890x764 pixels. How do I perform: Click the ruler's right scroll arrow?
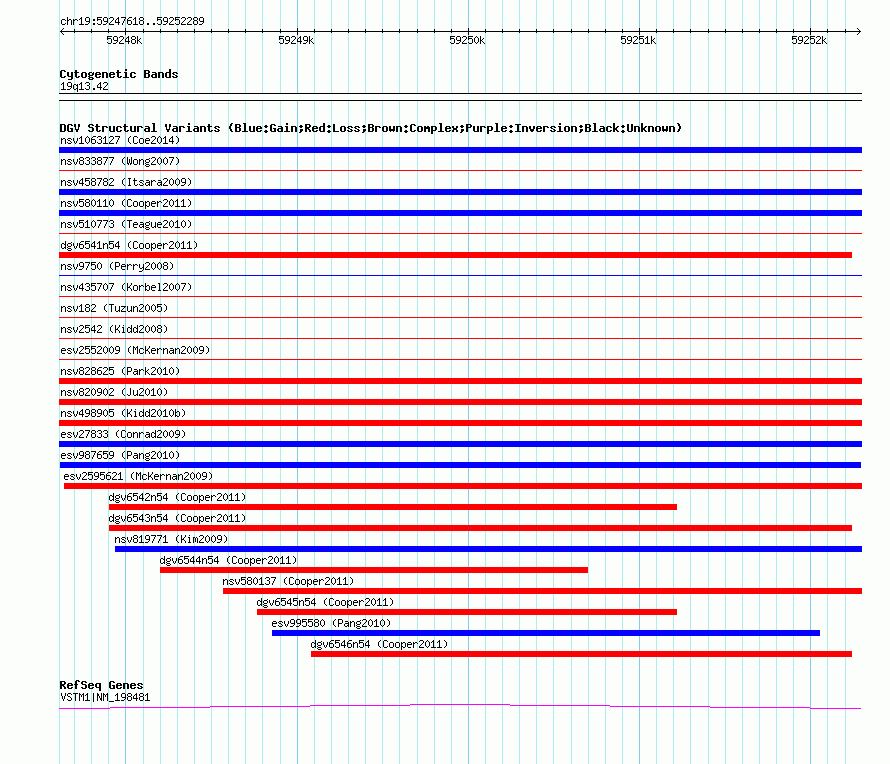[859, 31]
